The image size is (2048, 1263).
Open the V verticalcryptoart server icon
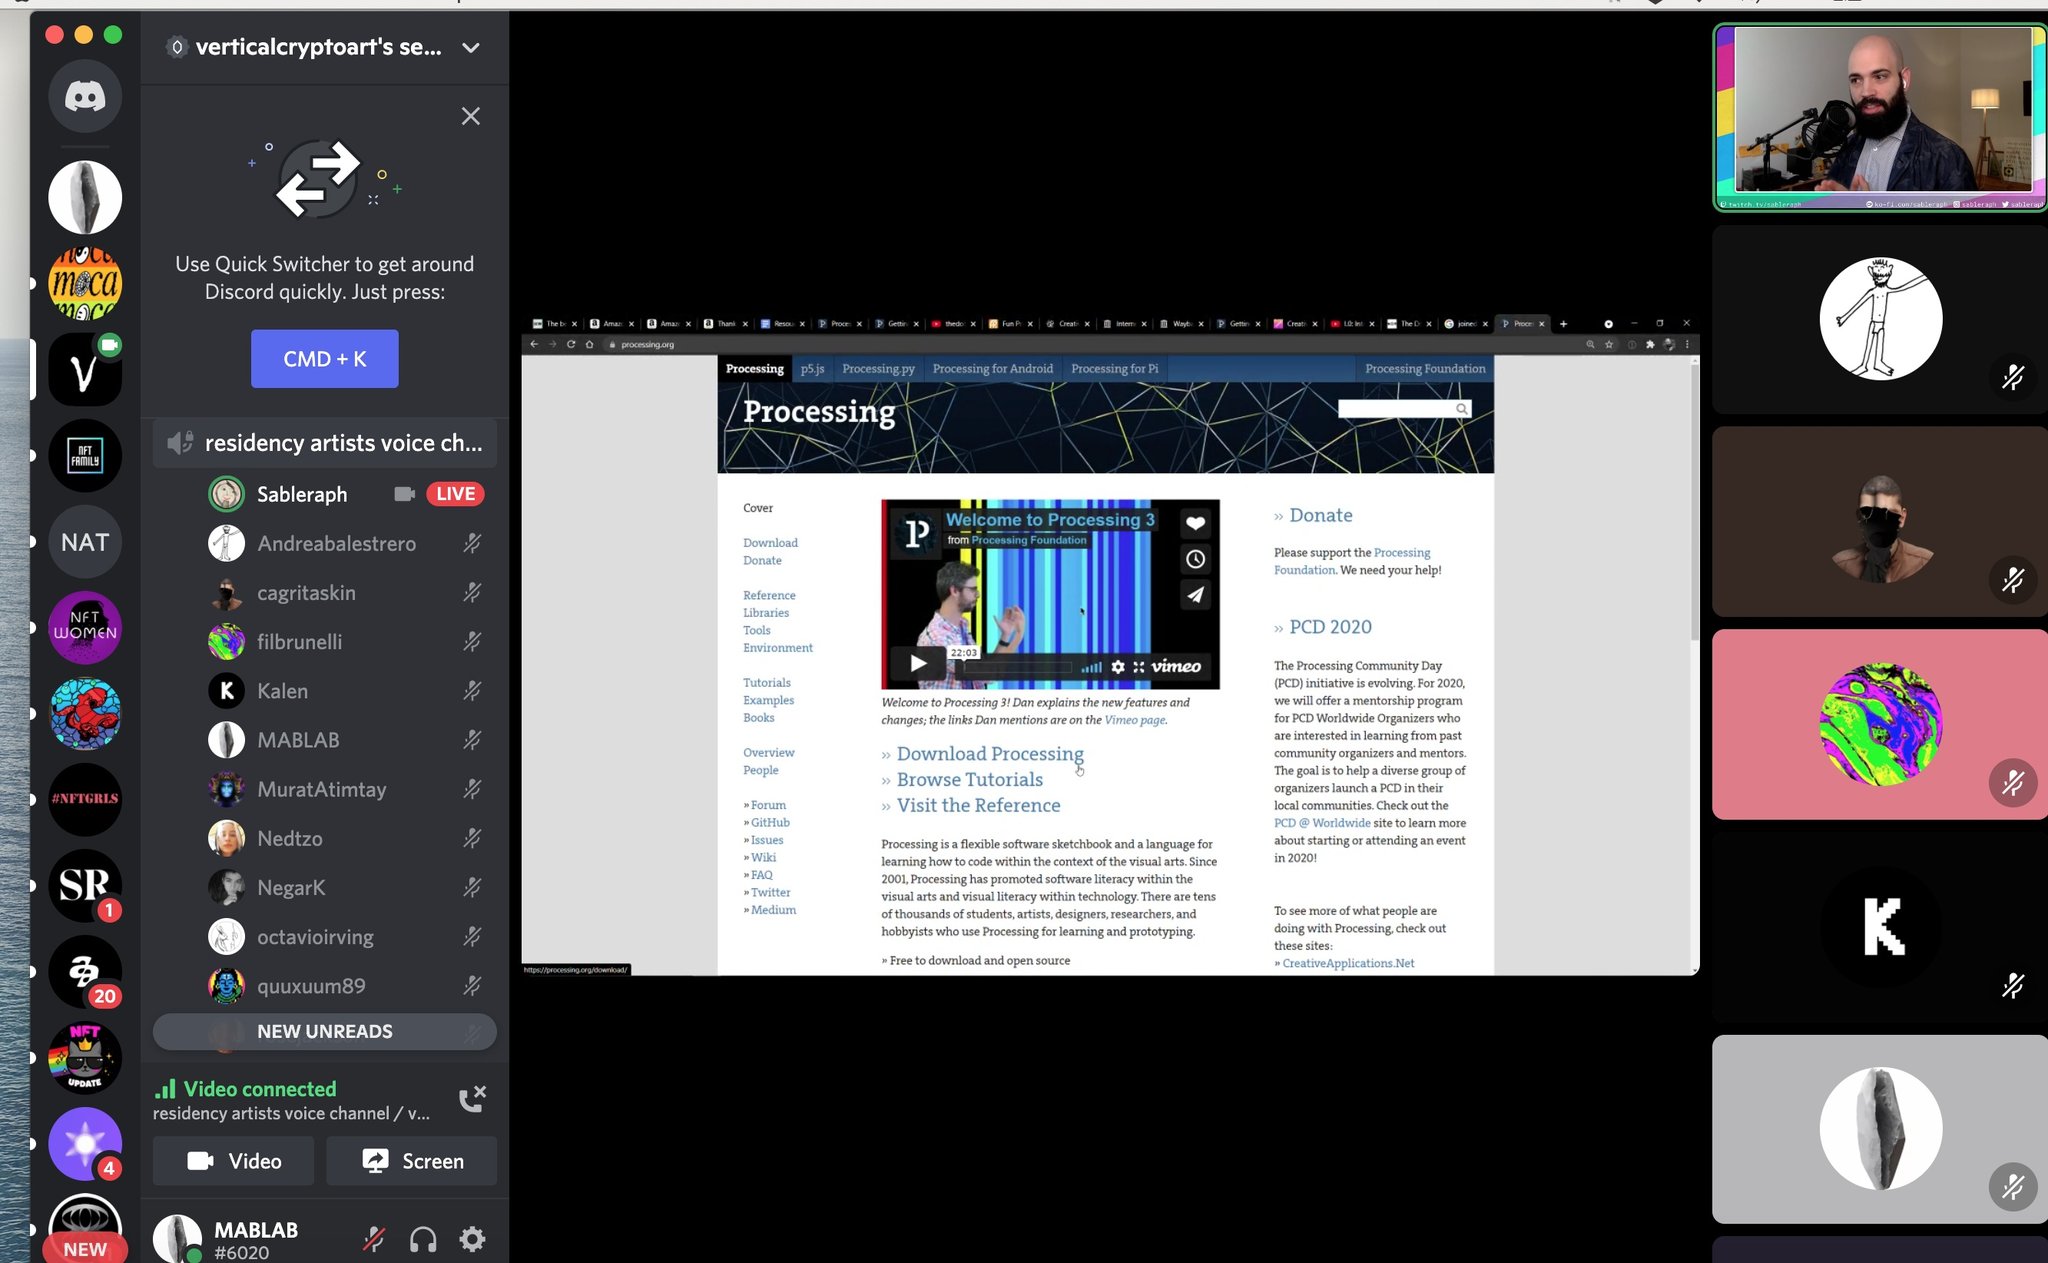coord(85,370)
